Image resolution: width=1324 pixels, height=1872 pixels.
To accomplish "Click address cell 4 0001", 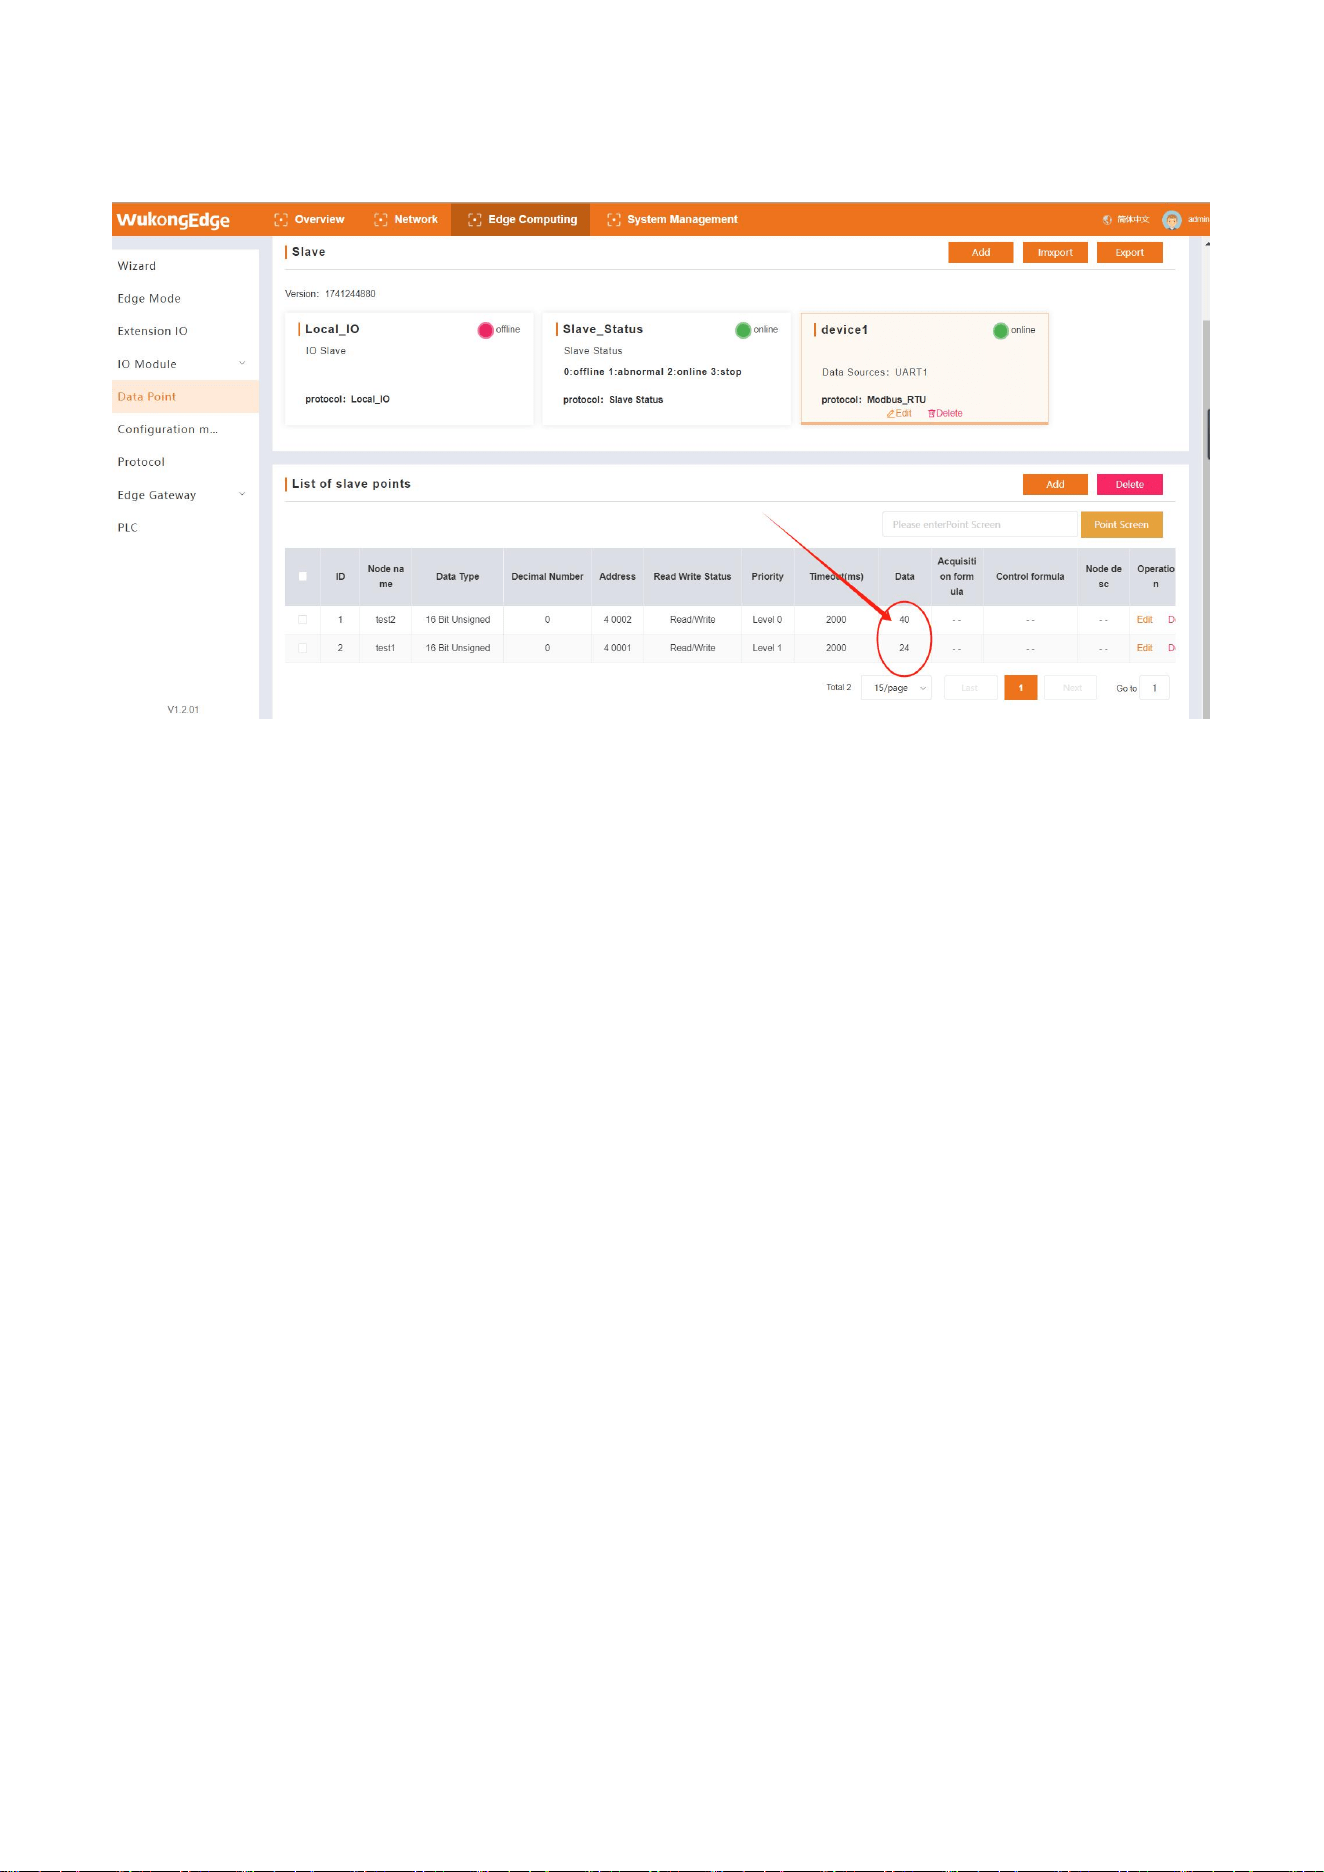I will (618, 648).
